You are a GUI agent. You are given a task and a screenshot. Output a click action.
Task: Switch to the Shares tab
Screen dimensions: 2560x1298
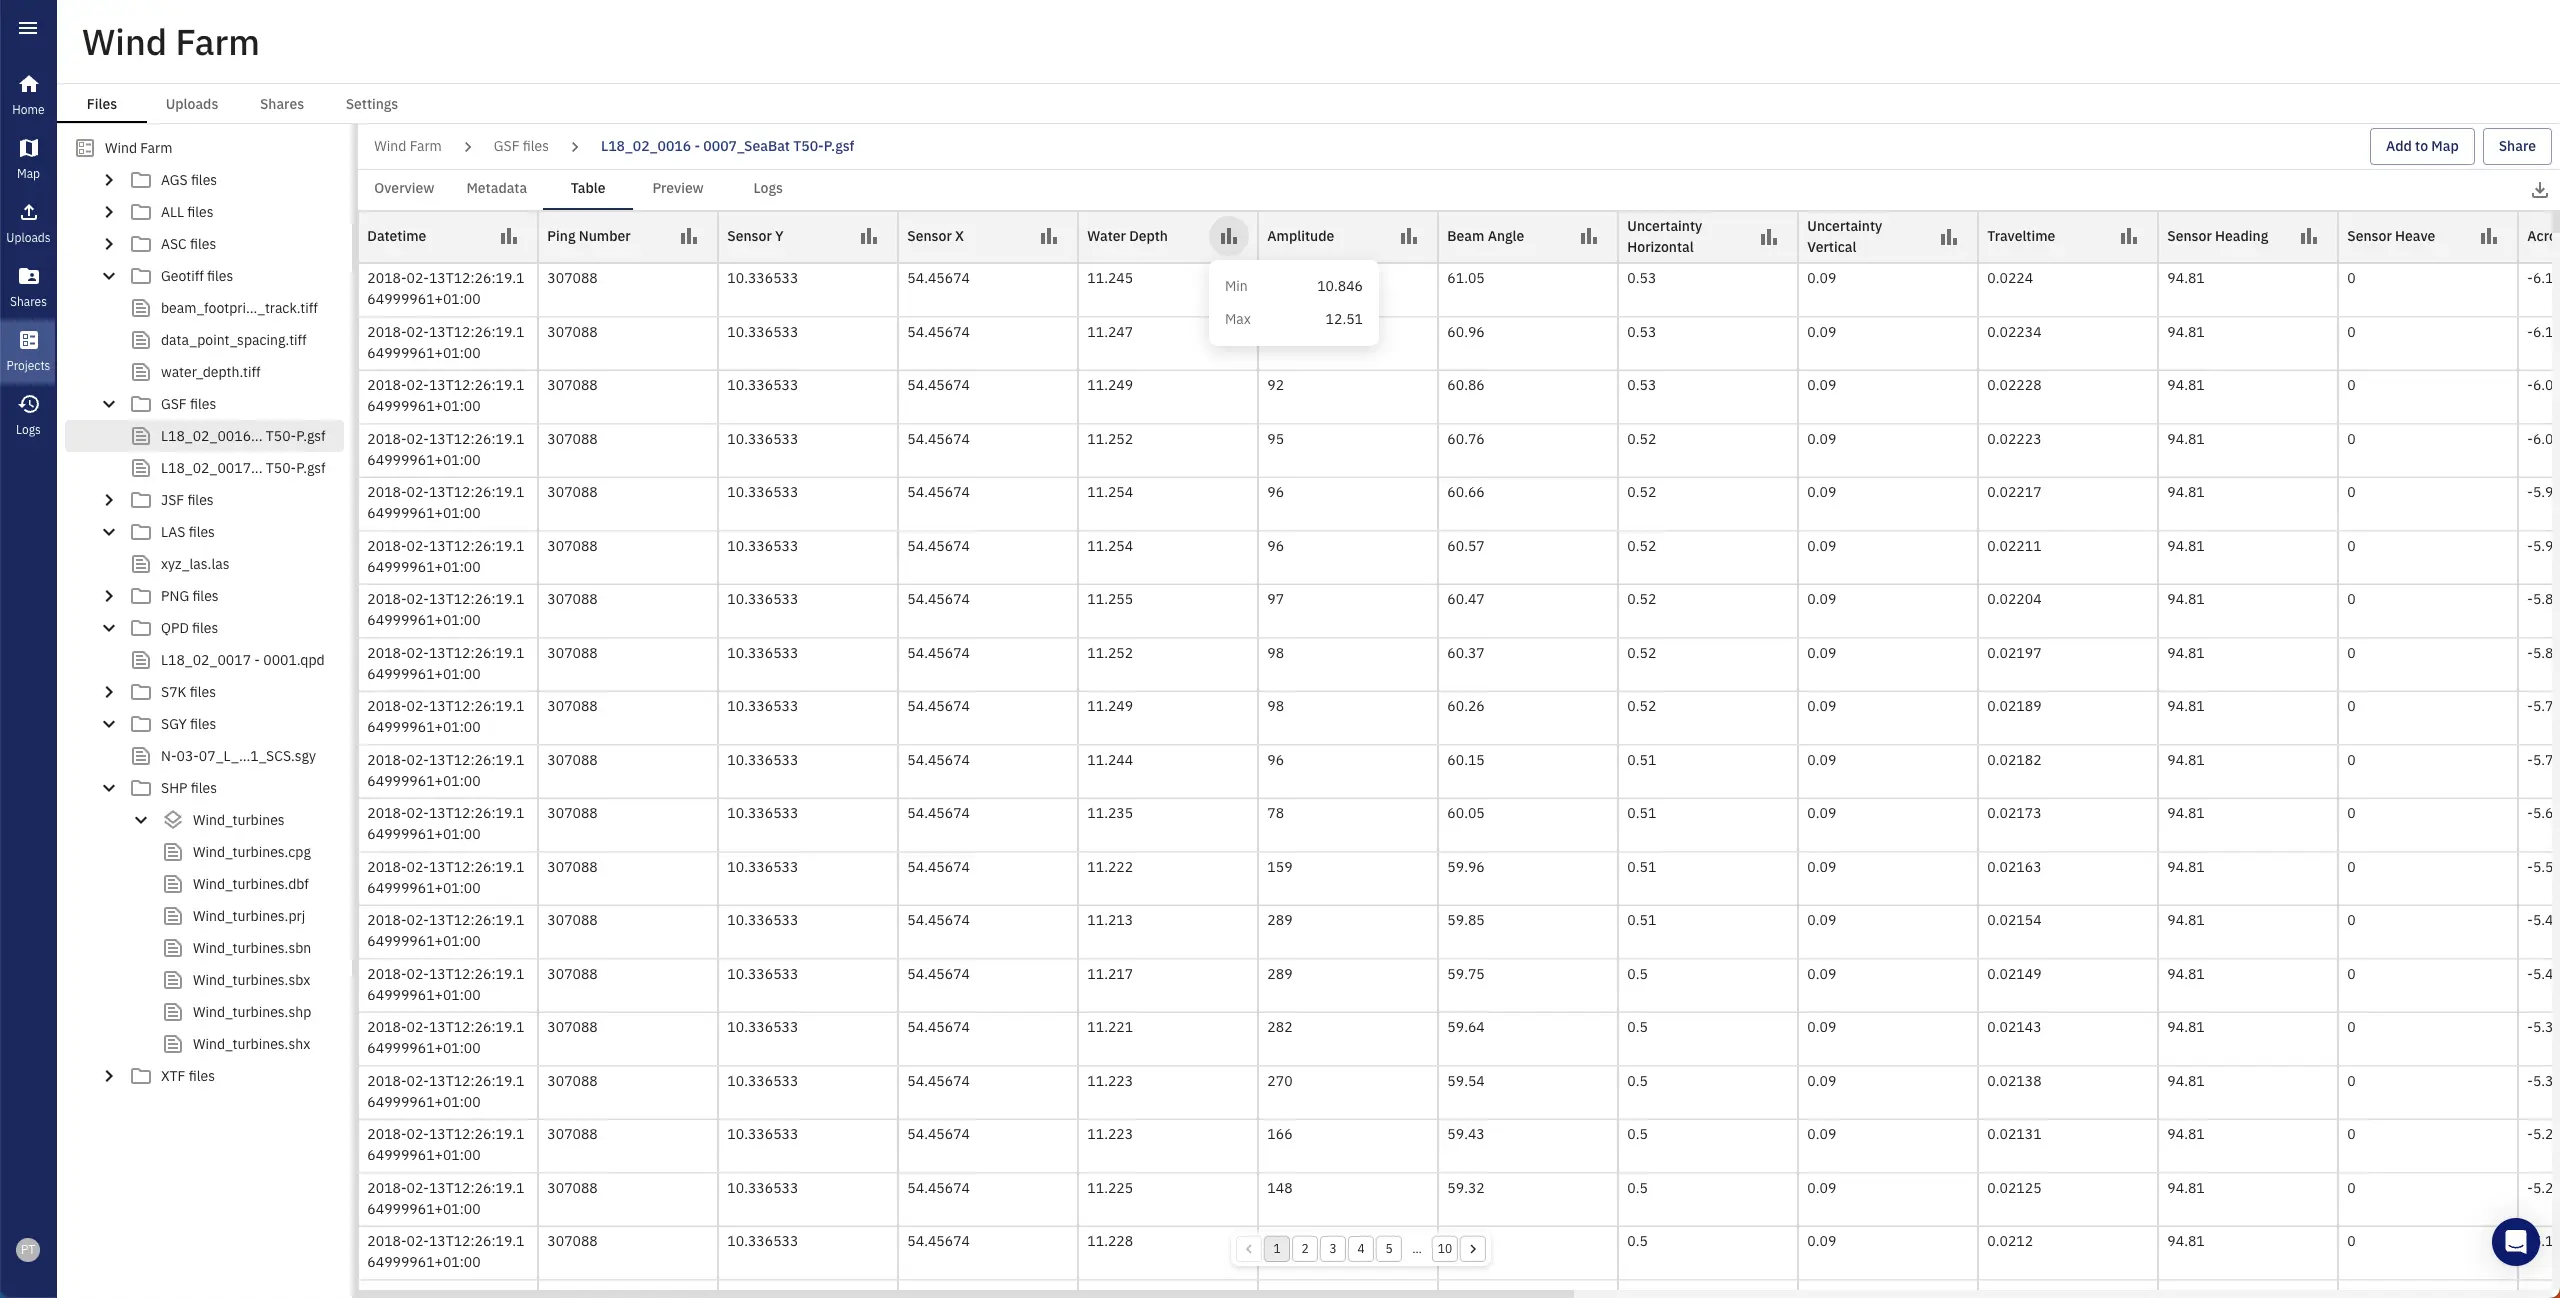(x=282, y=104)
